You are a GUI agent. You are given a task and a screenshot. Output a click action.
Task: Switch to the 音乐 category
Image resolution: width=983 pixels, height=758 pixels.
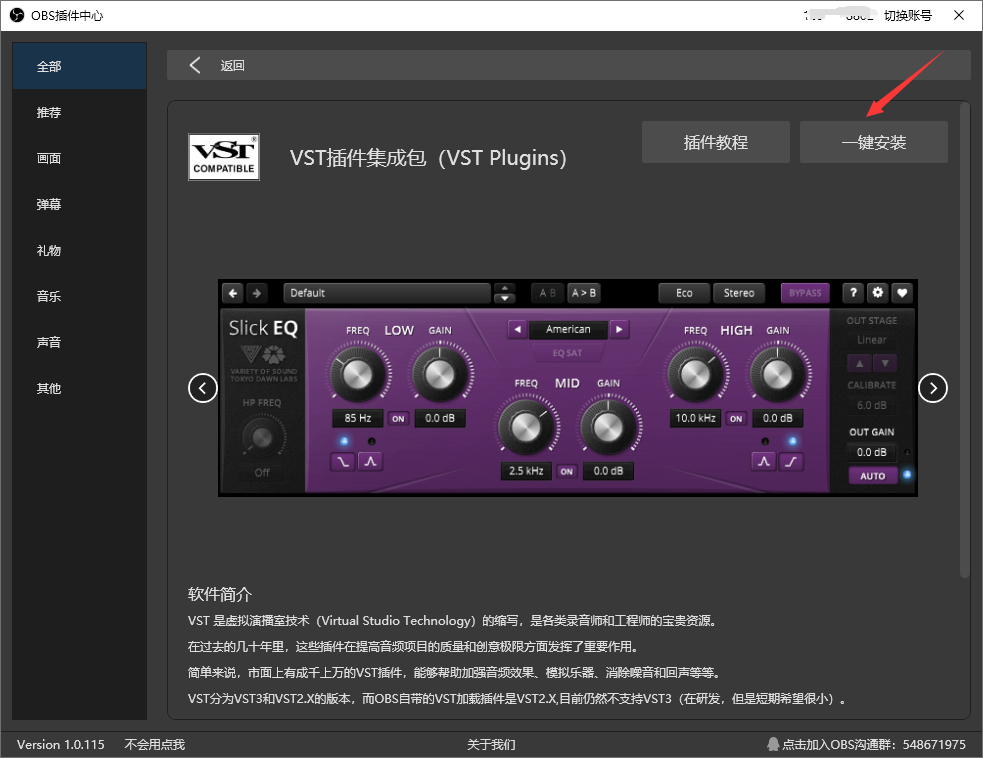click(x=80, y=296)
